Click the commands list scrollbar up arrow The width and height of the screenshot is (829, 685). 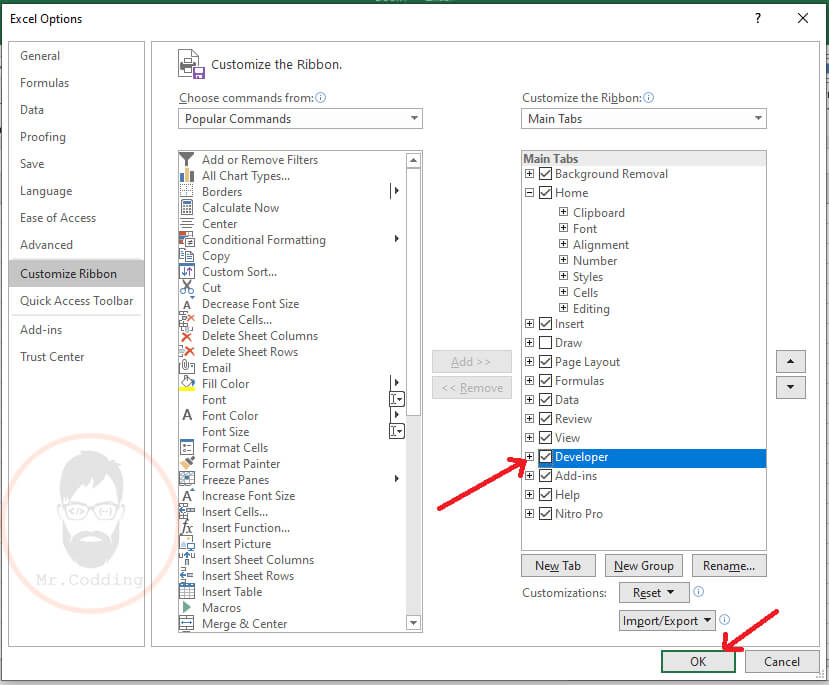click(413, 160)
